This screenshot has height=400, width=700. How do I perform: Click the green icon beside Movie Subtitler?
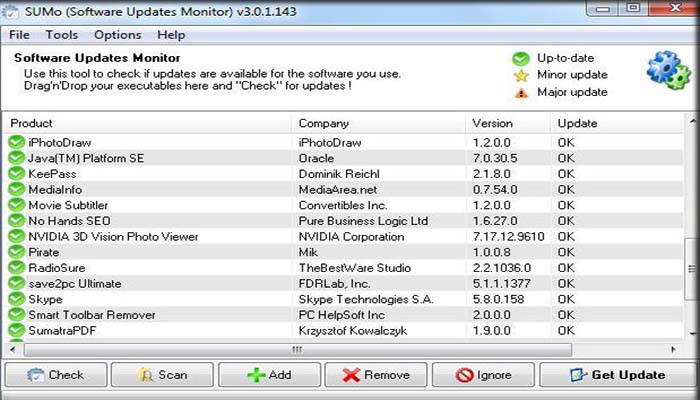(17, 205)
